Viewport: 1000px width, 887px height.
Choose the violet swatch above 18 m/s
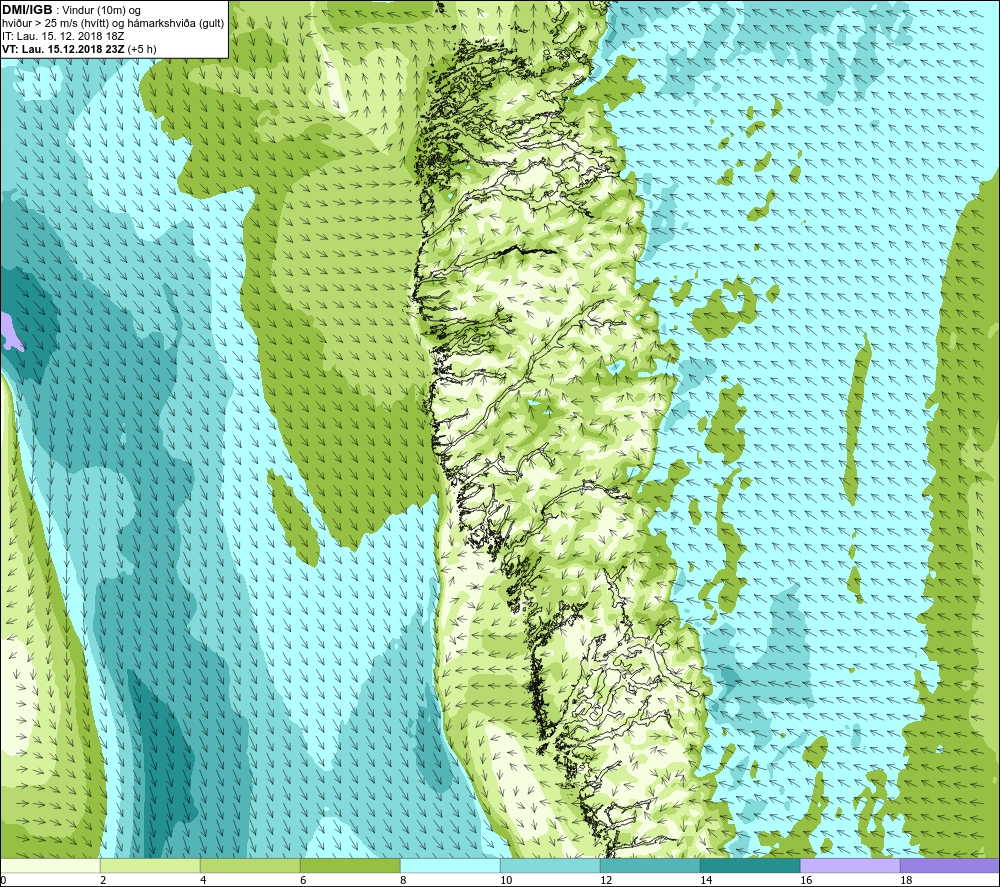[950, 865]
